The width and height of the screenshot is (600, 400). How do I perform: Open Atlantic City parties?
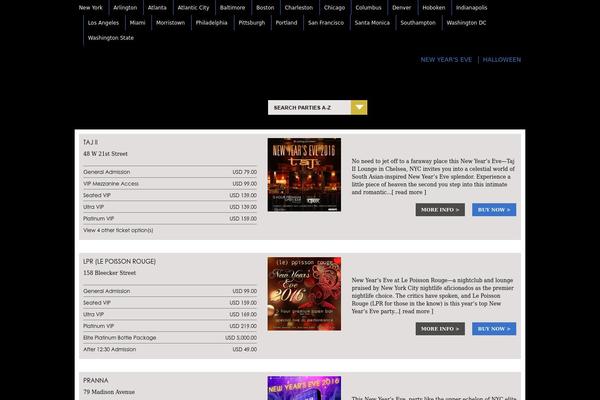[x=193, y=8]
